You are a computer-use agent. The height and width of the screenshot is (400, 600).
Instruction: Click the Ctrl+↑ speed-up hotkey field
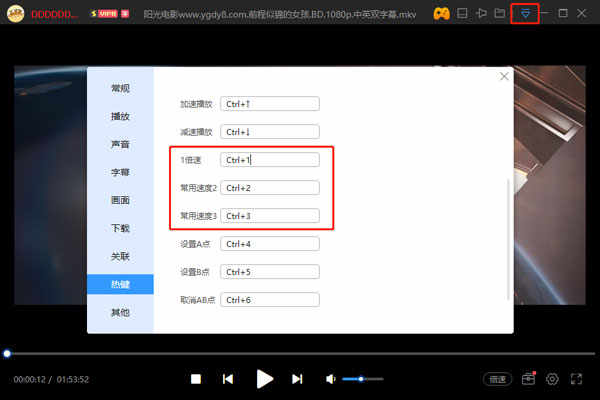coord(270,104)
